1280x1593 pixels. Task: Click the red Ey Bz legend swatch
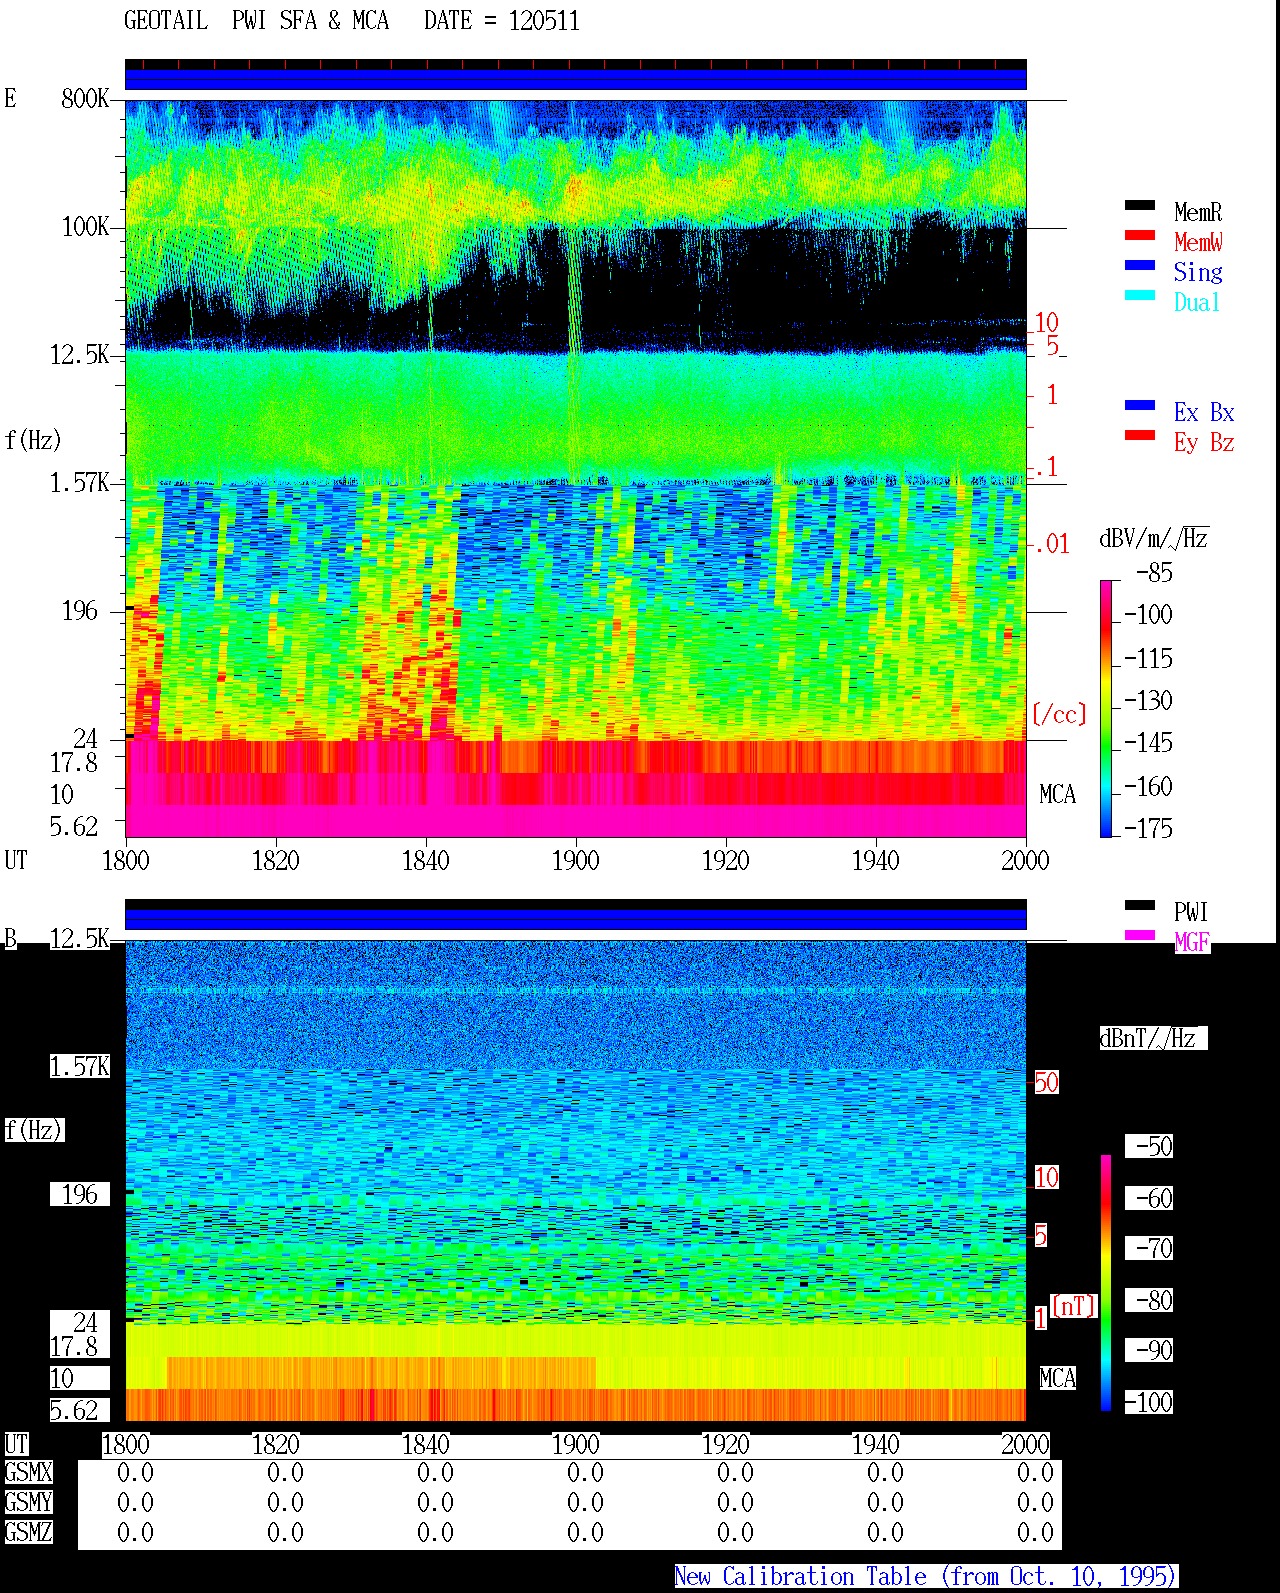pos(1140,435)
